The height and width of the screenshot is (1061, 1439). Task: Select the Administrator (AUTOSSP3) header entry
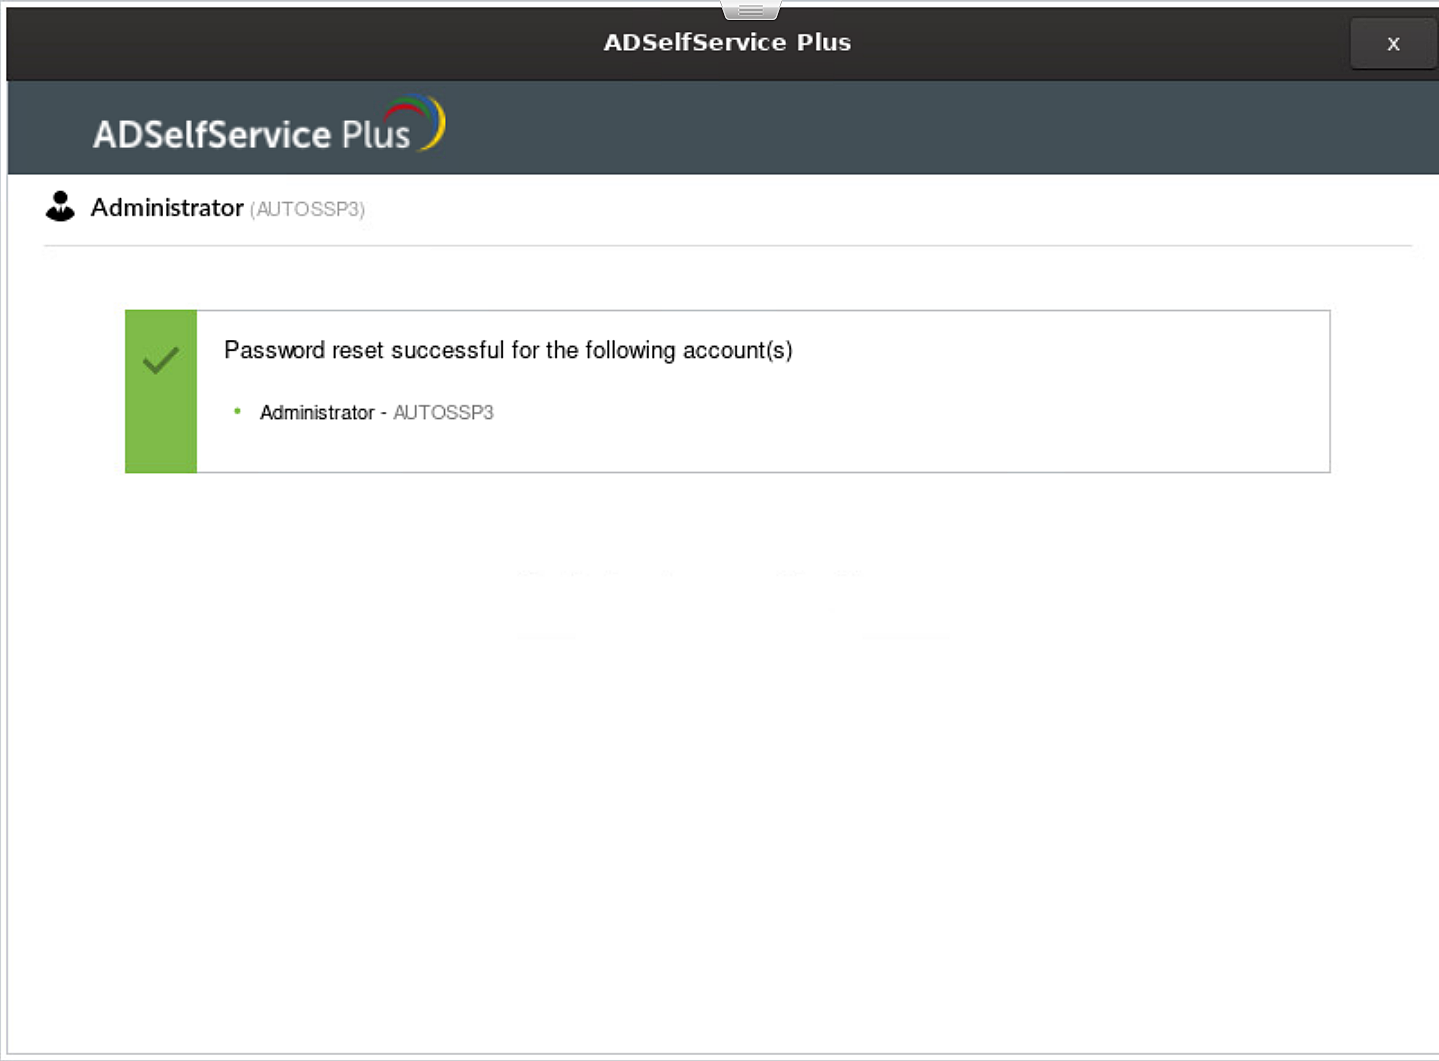(x=228, y=208)
